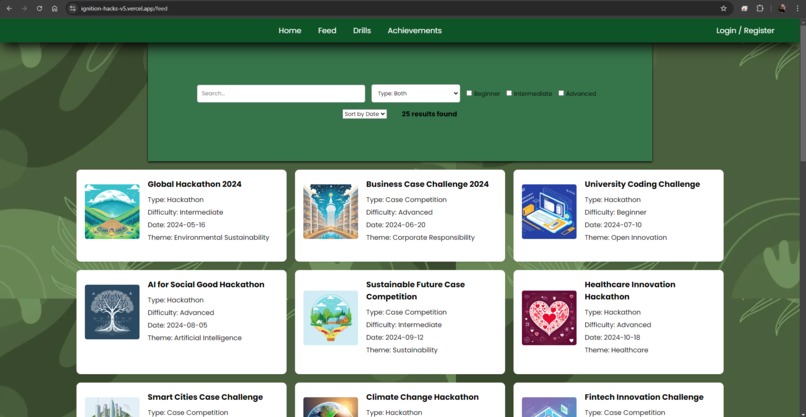Click the address bar URL
The image size is (806, 417).
[124, 9]
